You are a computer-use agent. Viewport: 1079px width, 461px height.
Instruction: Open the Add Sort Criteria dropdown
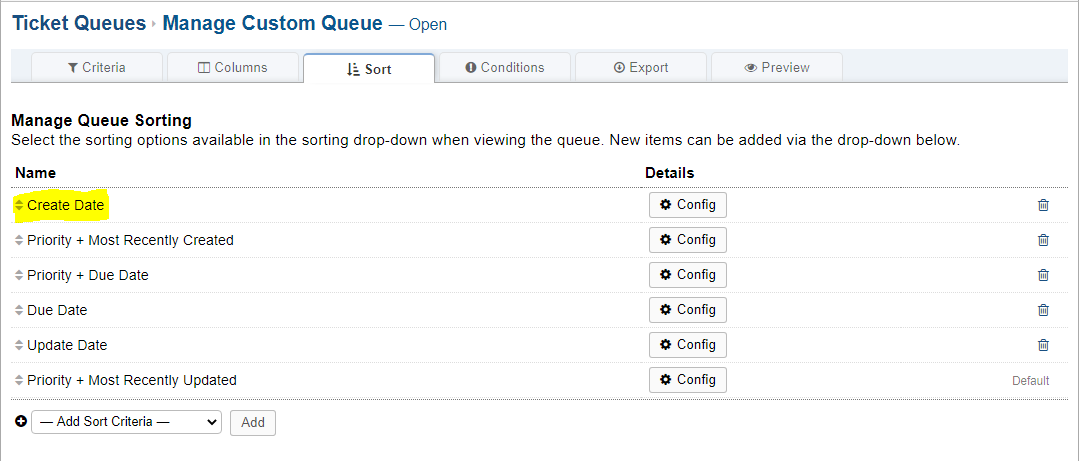[x=127, y=422]
